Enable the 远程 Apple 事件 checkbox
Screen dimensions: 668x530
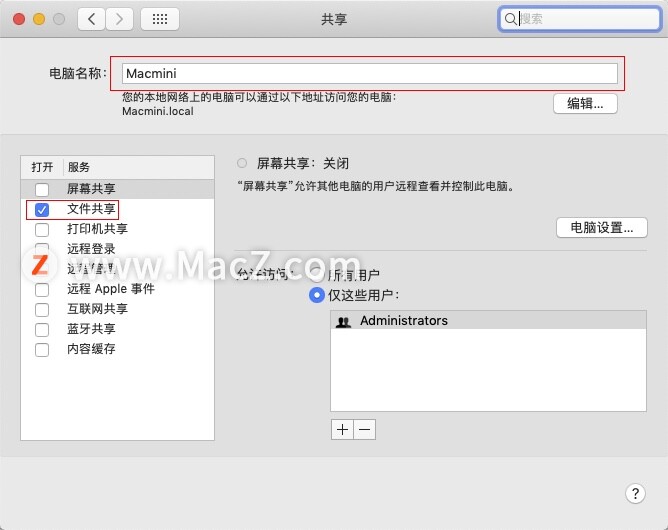click(42, 290)
